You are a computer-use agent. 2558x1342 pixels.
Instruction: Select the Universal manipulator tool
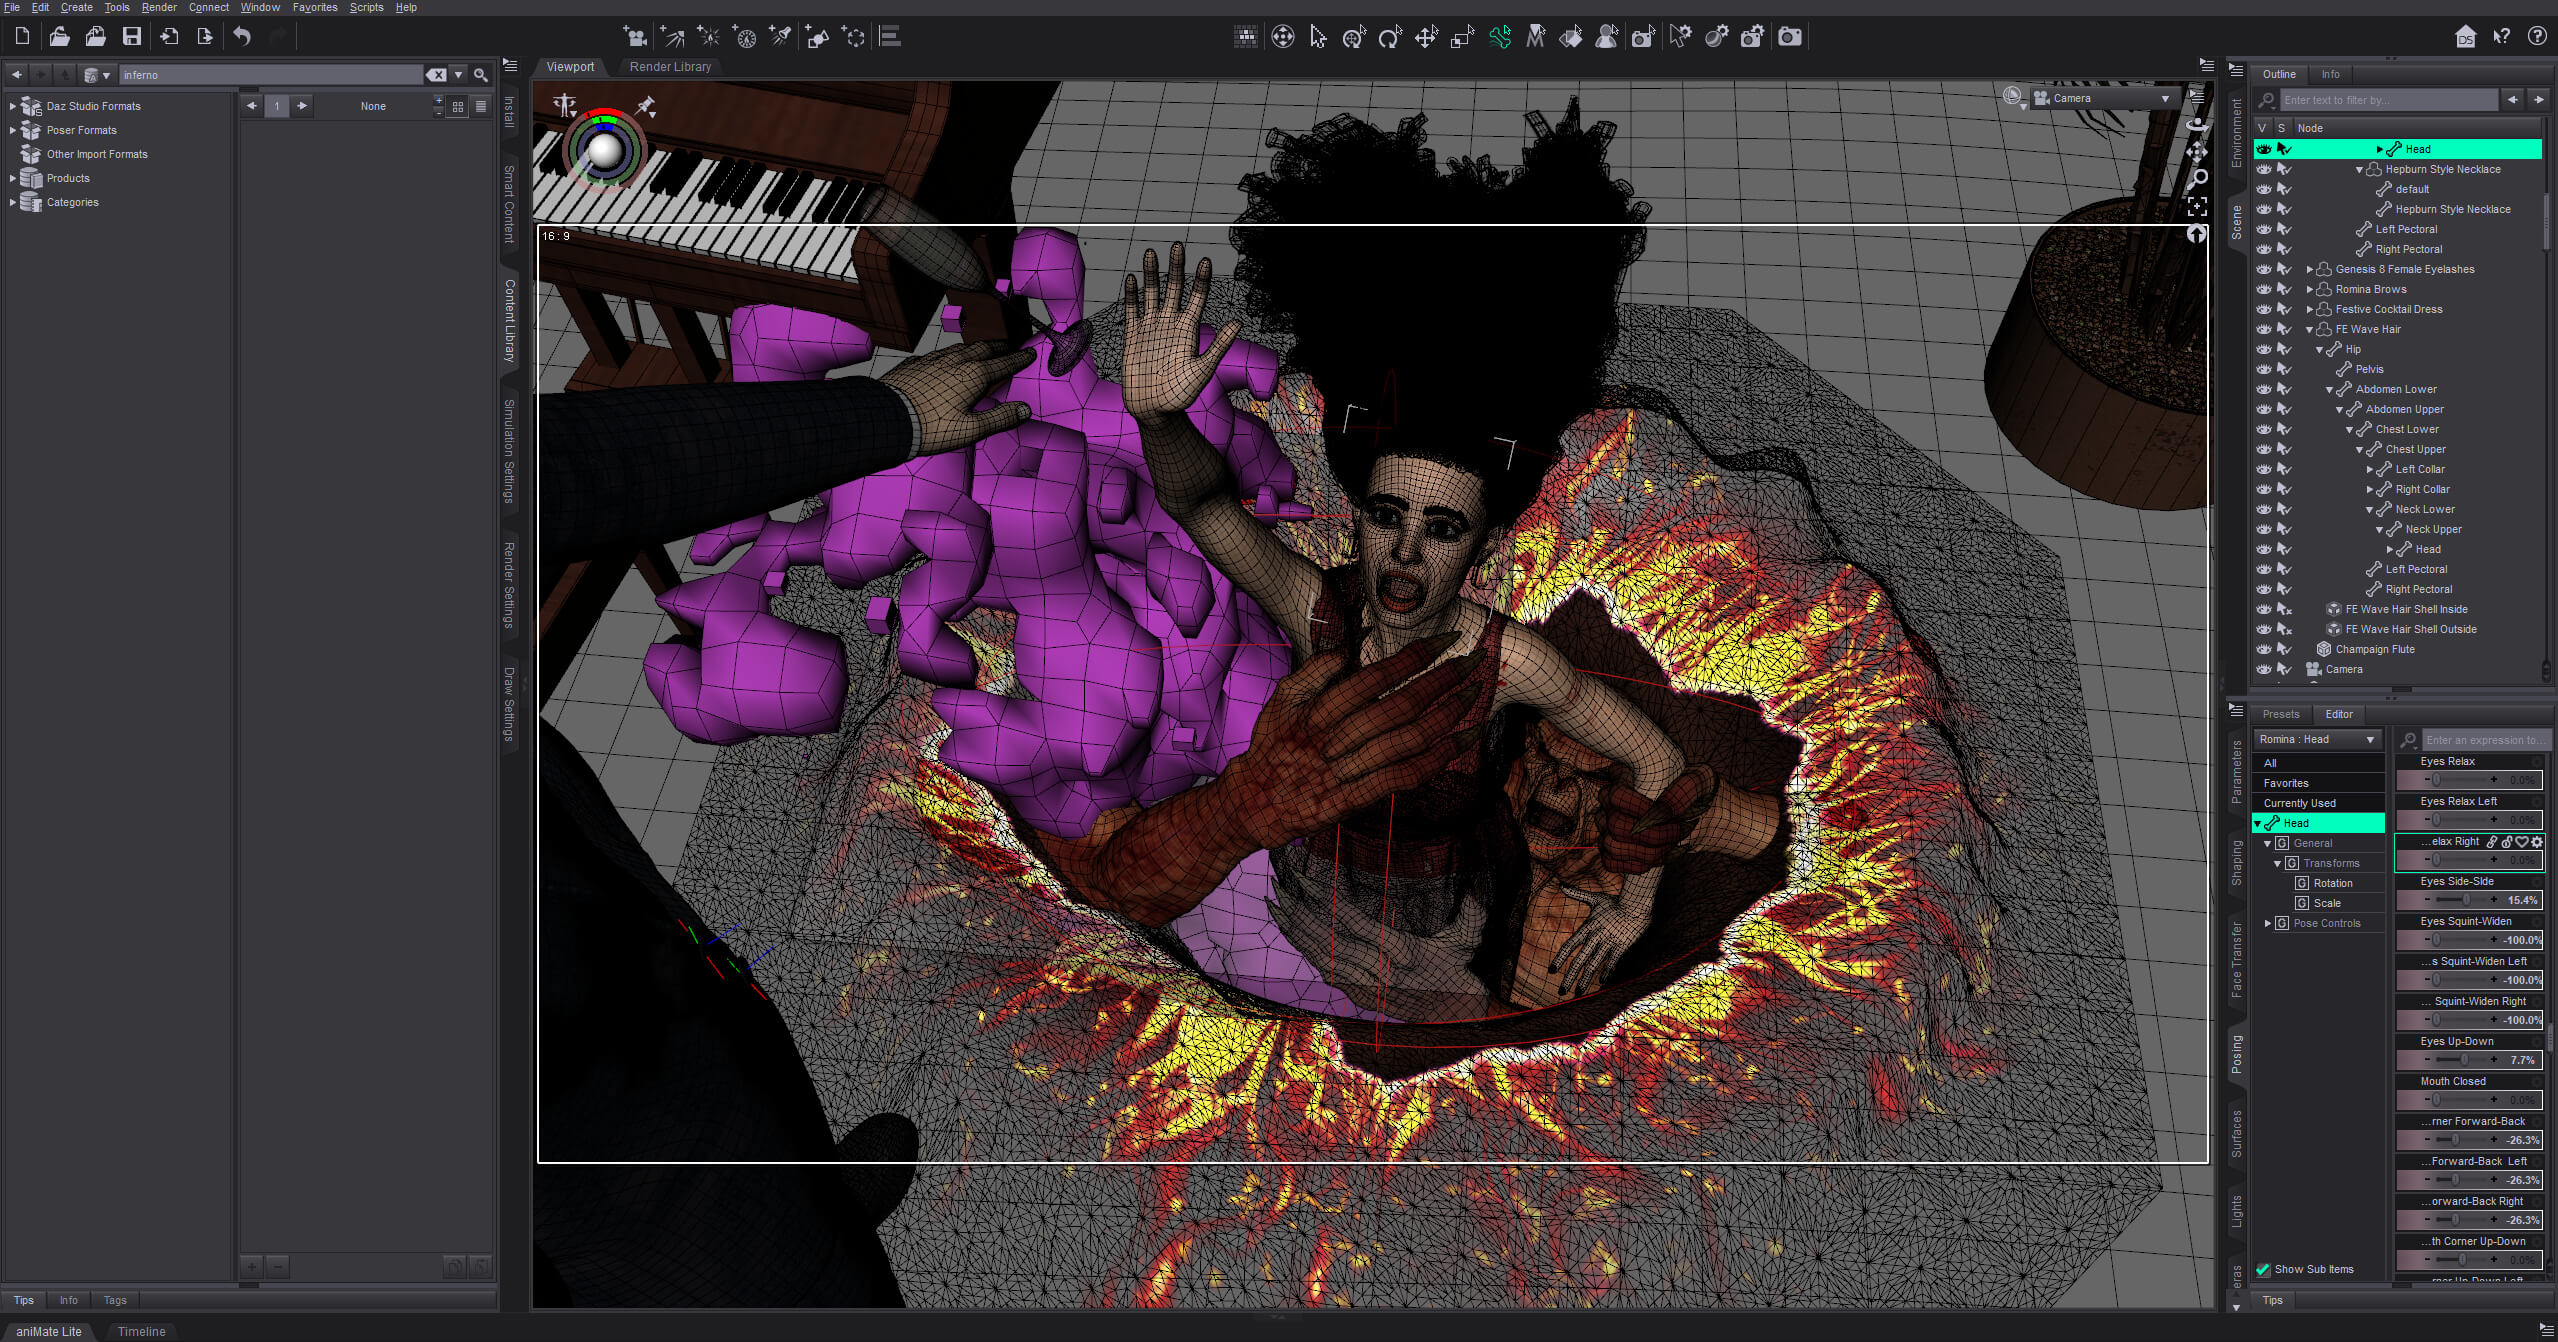coord(1354,37)
